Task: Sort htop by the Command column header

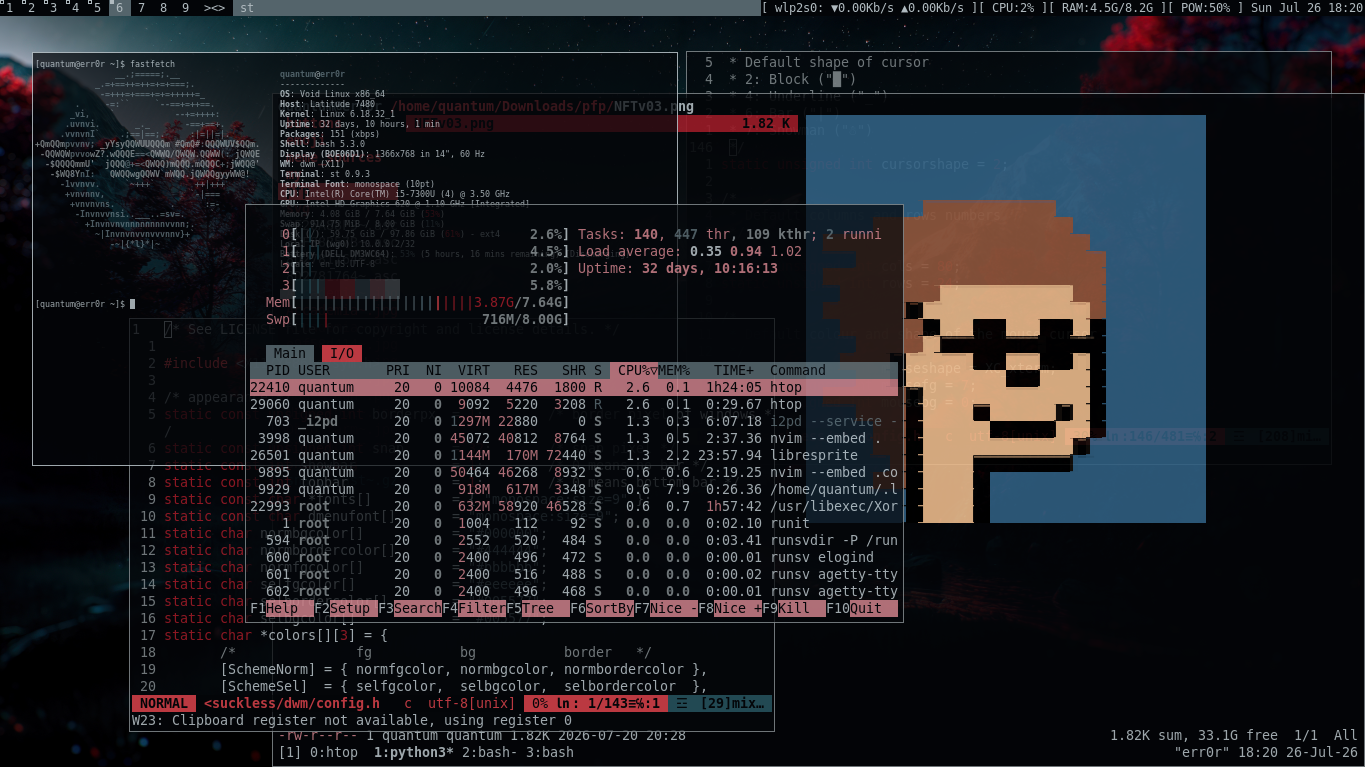Action: coord(798,370)
